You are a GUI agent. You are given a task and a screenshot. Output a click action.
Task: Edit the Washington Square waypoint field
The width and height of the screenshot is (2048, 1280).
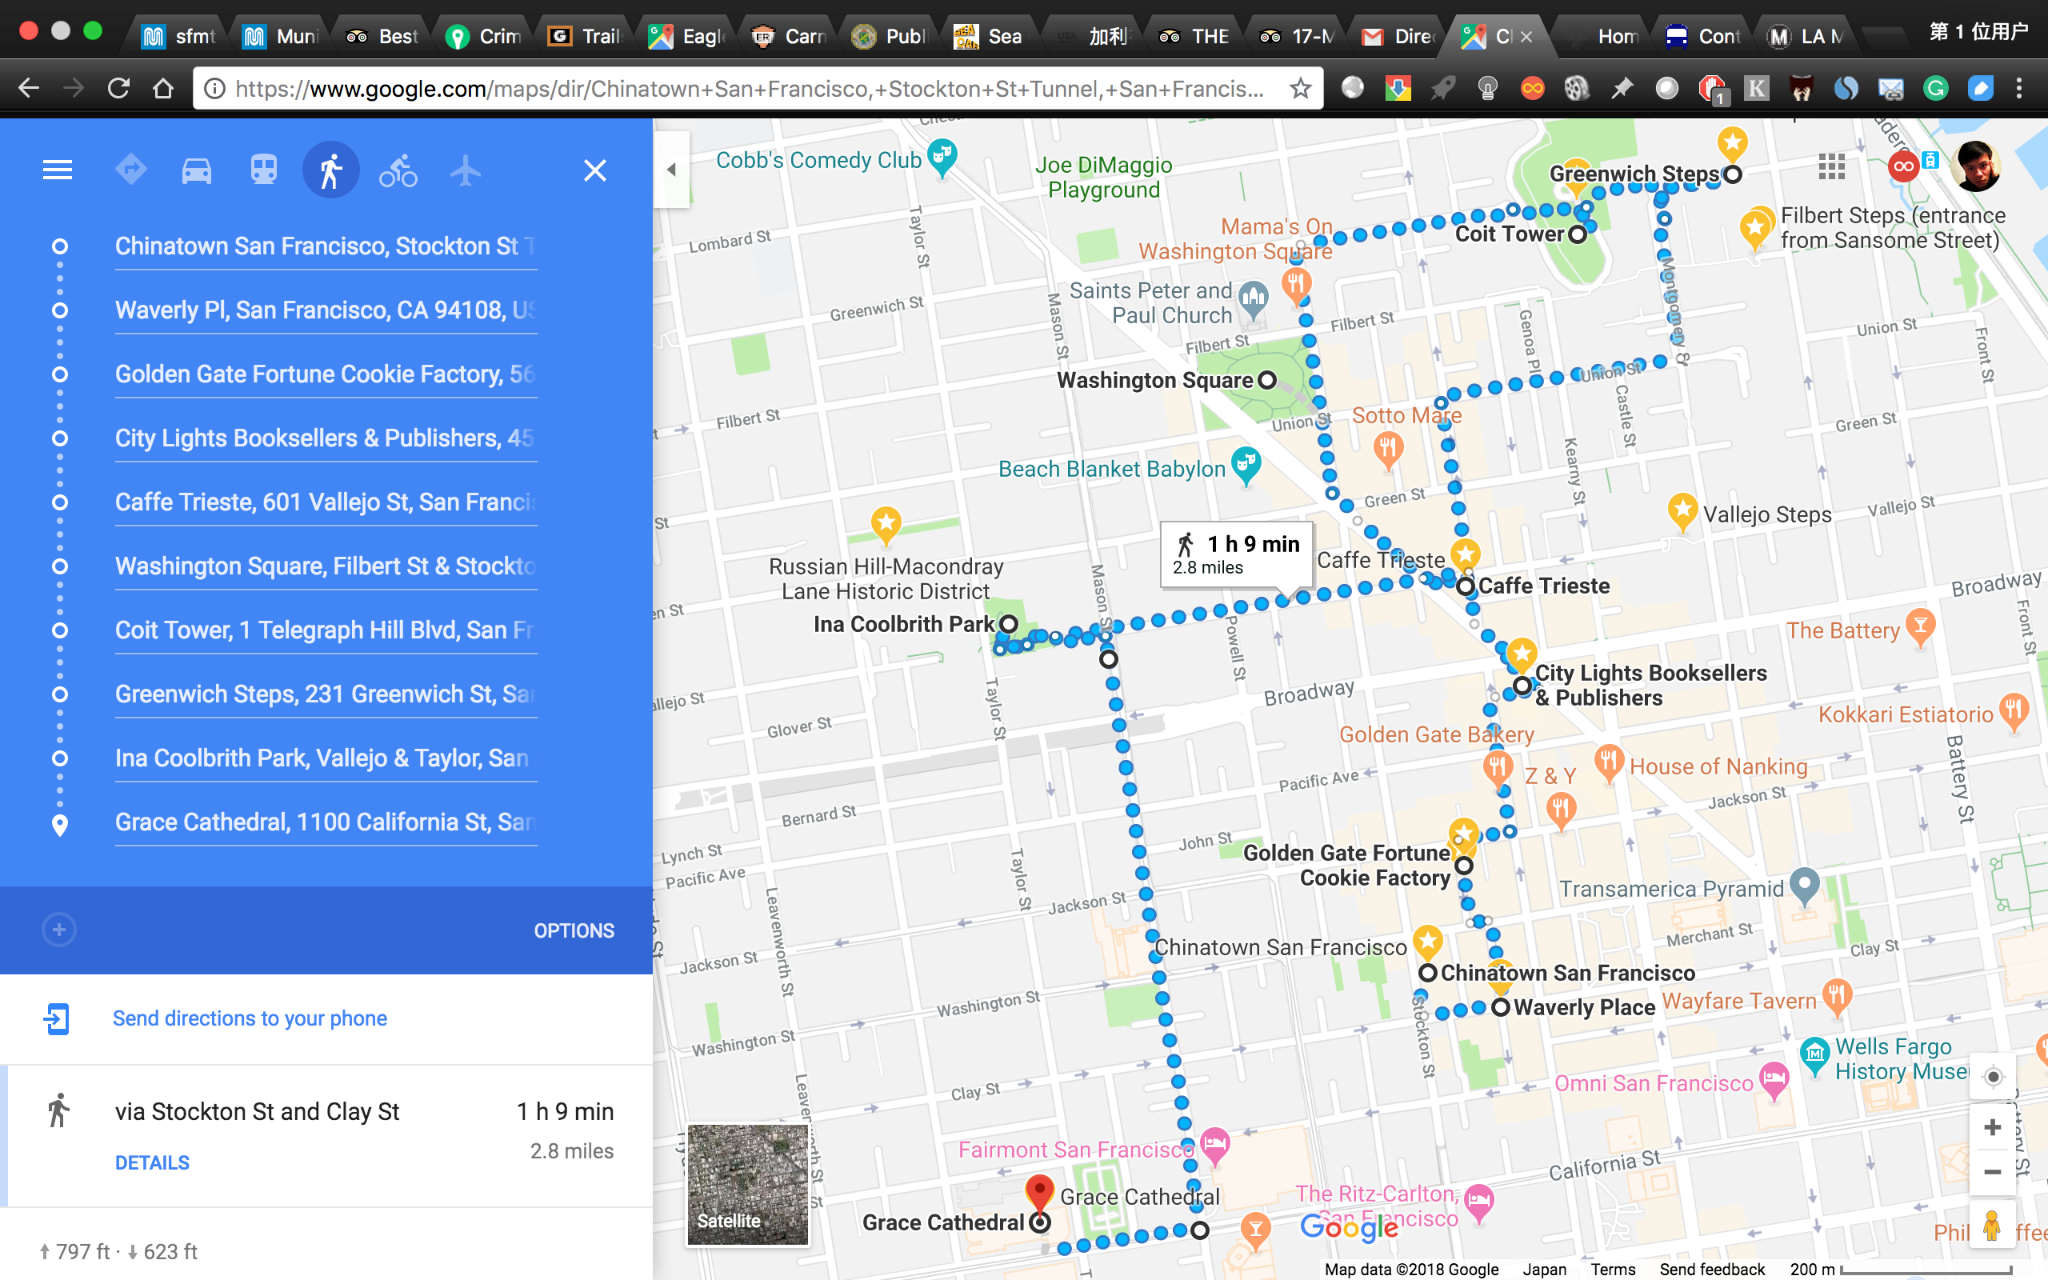pyautogui.click(x=326, y=566)
